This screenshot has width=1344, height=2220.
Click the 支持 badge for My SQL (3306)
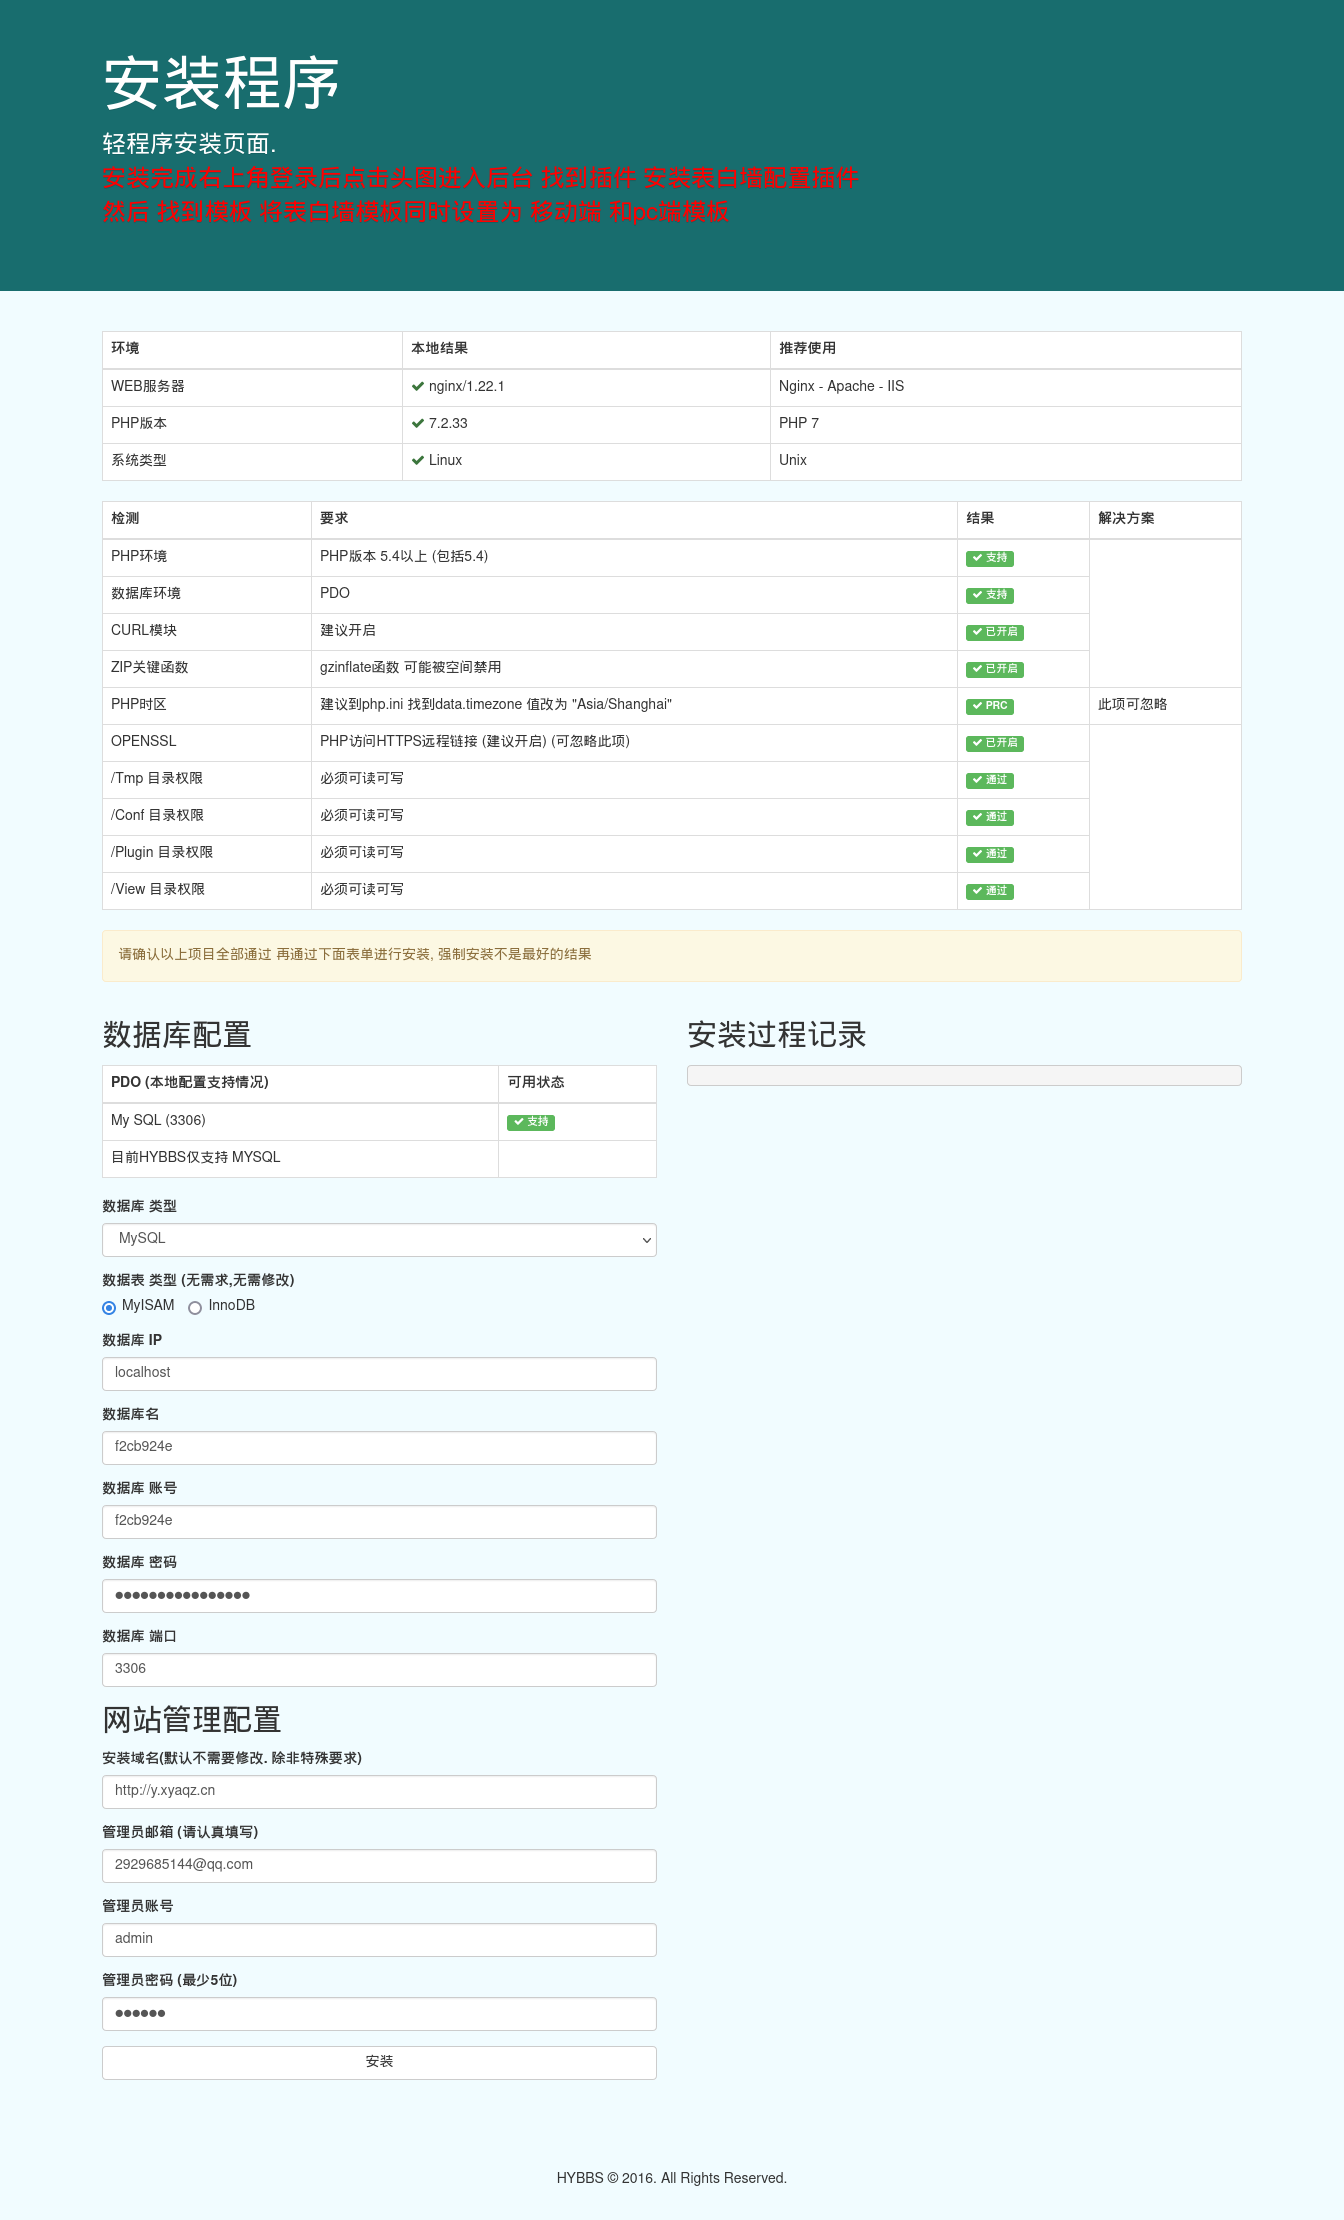click(x=531, y=1123)
